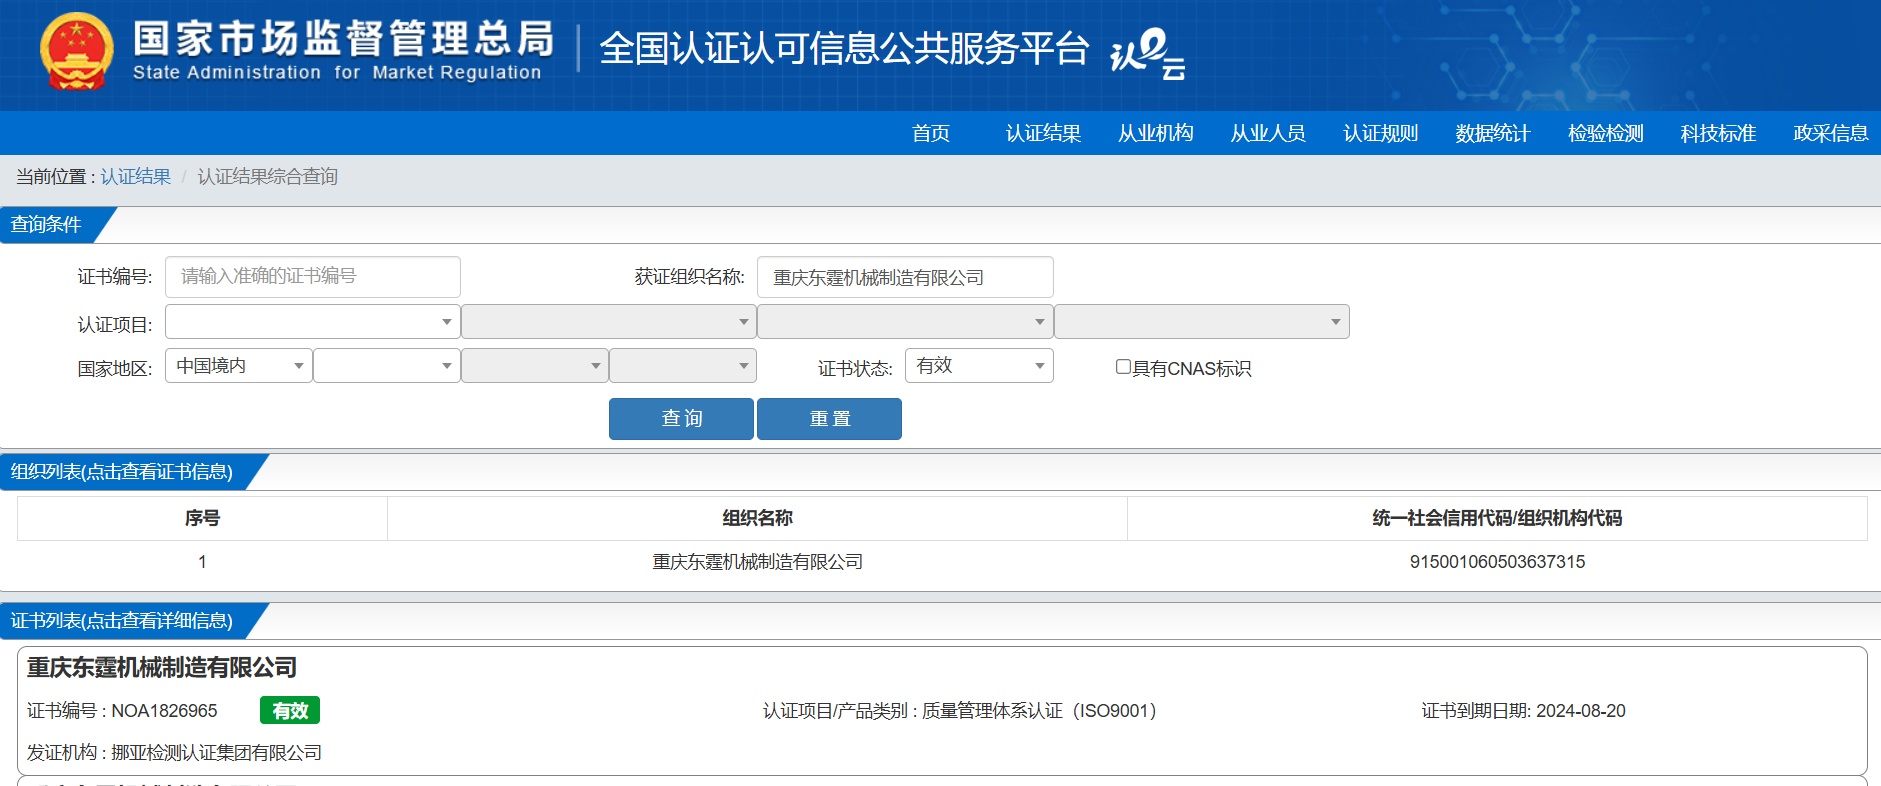The height and width of the screenshot is (786, 1881).
Task: Open the 科技标准 navigation item
Action: pyautogui.click(x=1718, y=133)
